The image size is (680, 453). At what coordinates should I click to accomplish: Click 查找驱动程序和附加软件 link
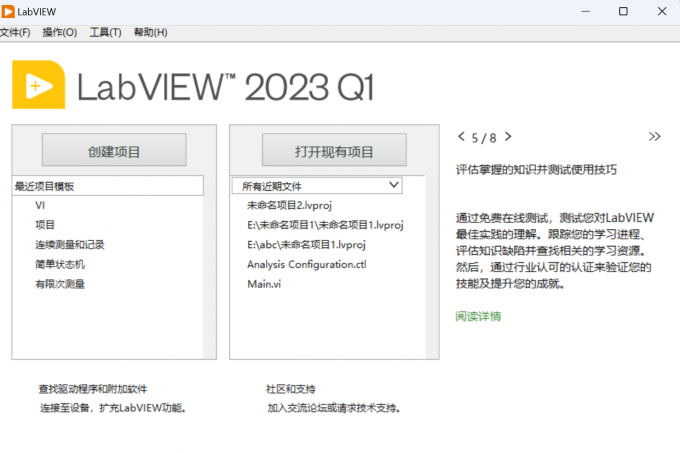93,389
